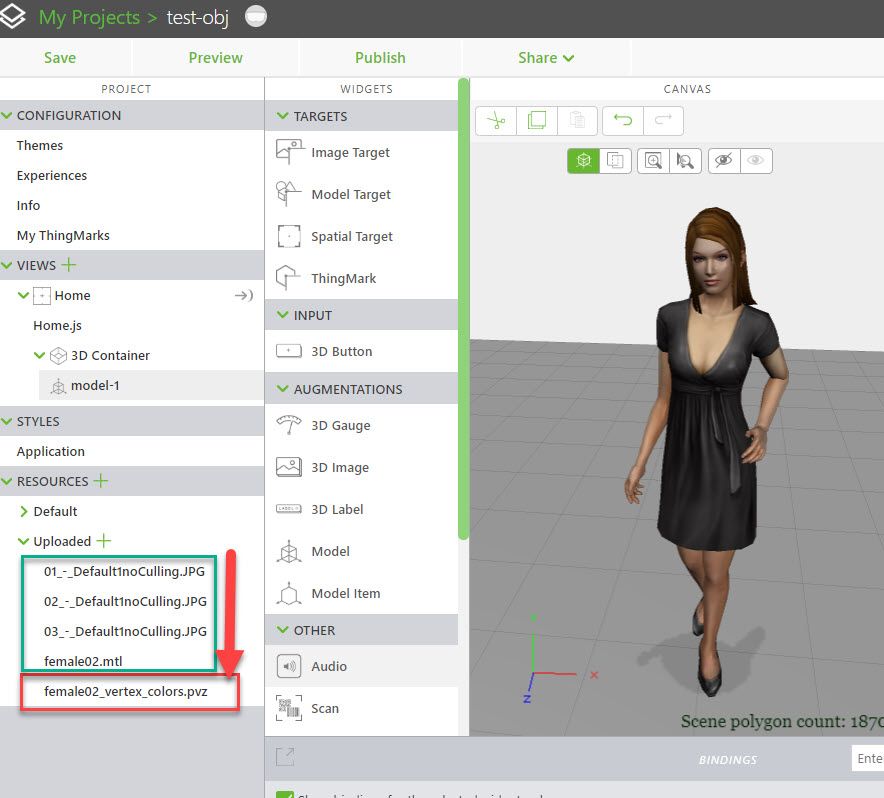Viewport: 884px width, 798px height.
Task: Add a new view with plus icon
Action: click(x=69, y=265)
